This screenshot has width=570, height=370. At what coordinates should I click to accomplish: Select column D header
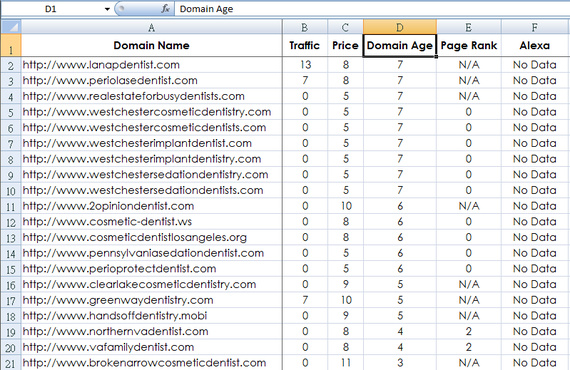point(400,27)
